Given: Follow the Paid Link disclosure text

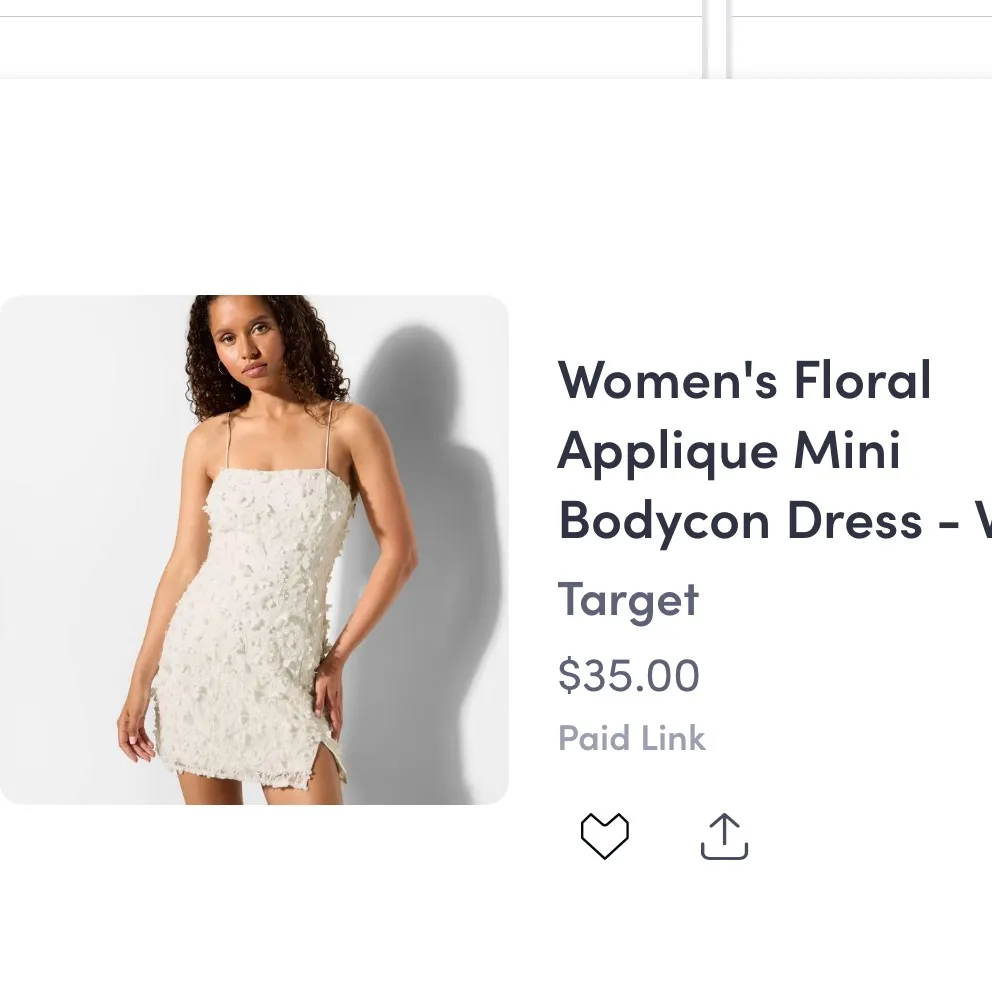Looking at the screenshot, I should 632,737.
